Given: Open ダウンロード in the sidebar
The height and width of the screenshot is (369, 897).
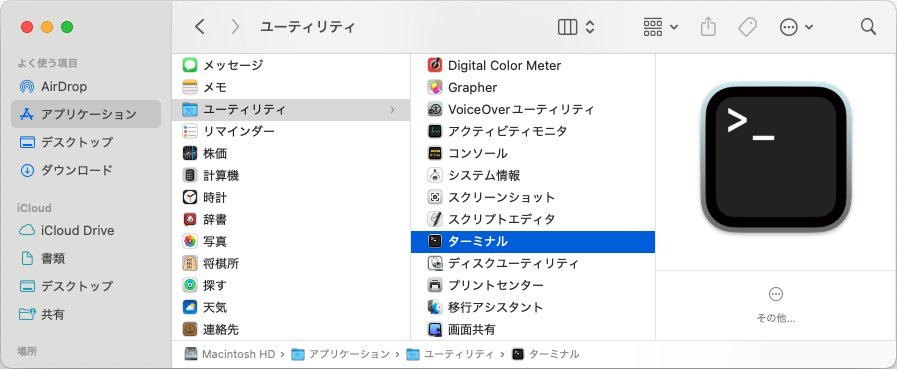Looking at the screenshot, I should coord(86,170).
